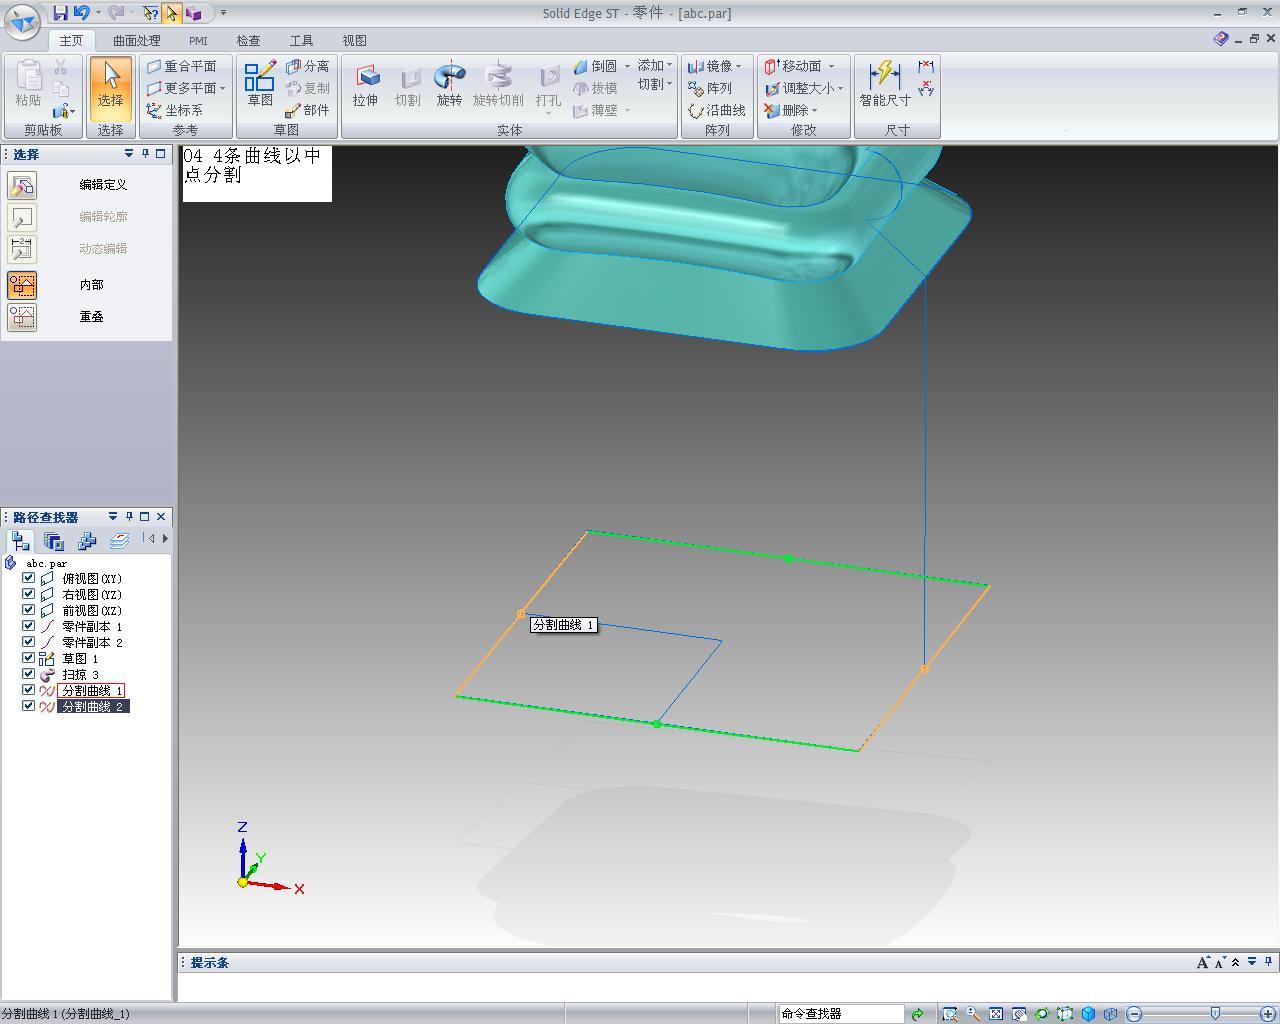
Task: Expand the 更多平面 dropdown
Action: [x=222, y=88]
